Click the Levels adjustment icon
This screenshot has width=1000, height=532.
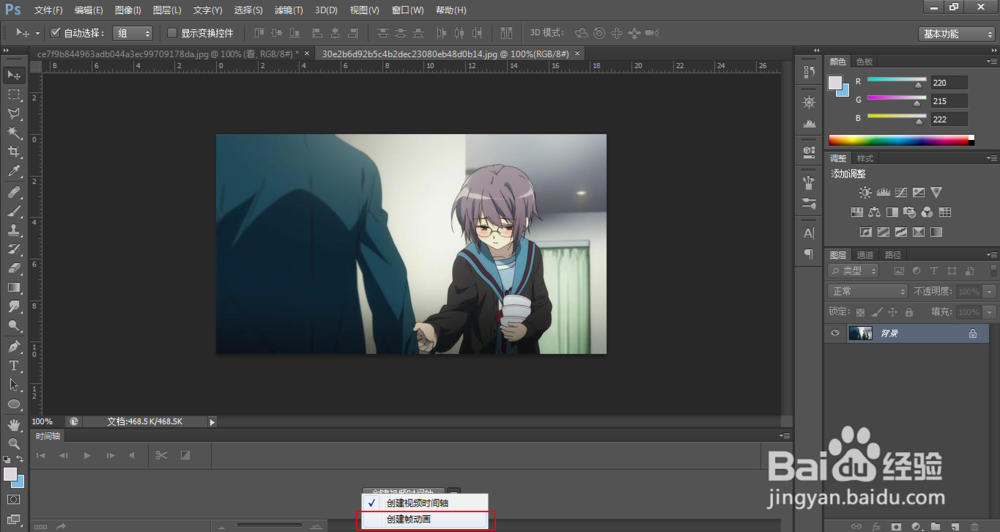click(x=883, y=192)
